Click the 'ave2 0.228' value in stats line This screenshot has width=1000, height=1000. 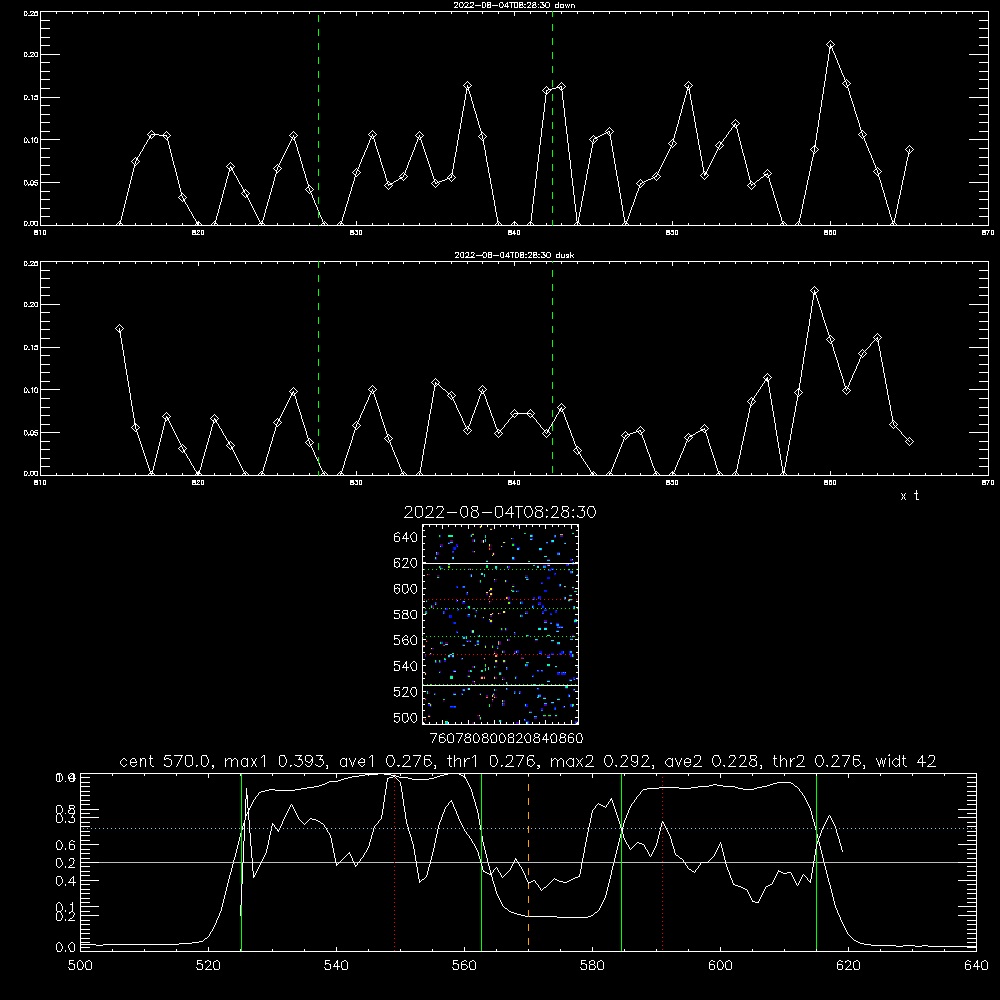[x=713, y=761]
